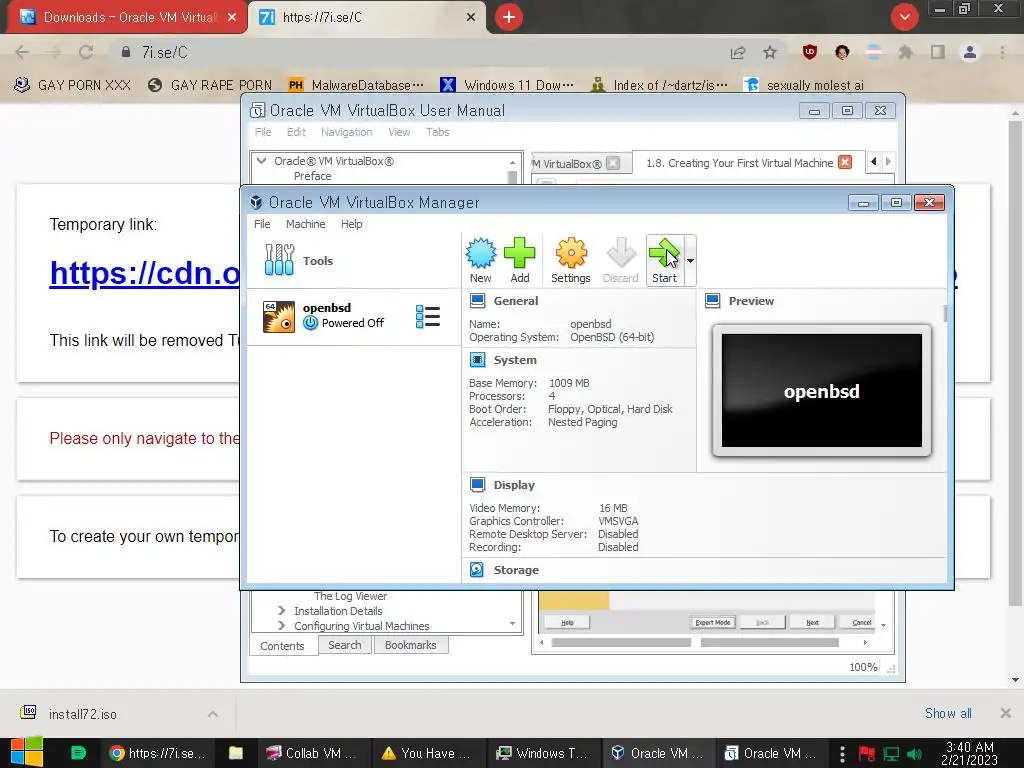Open Settings for the openbsd VM
Screen dimensions: 1024x768
[571, 260]
